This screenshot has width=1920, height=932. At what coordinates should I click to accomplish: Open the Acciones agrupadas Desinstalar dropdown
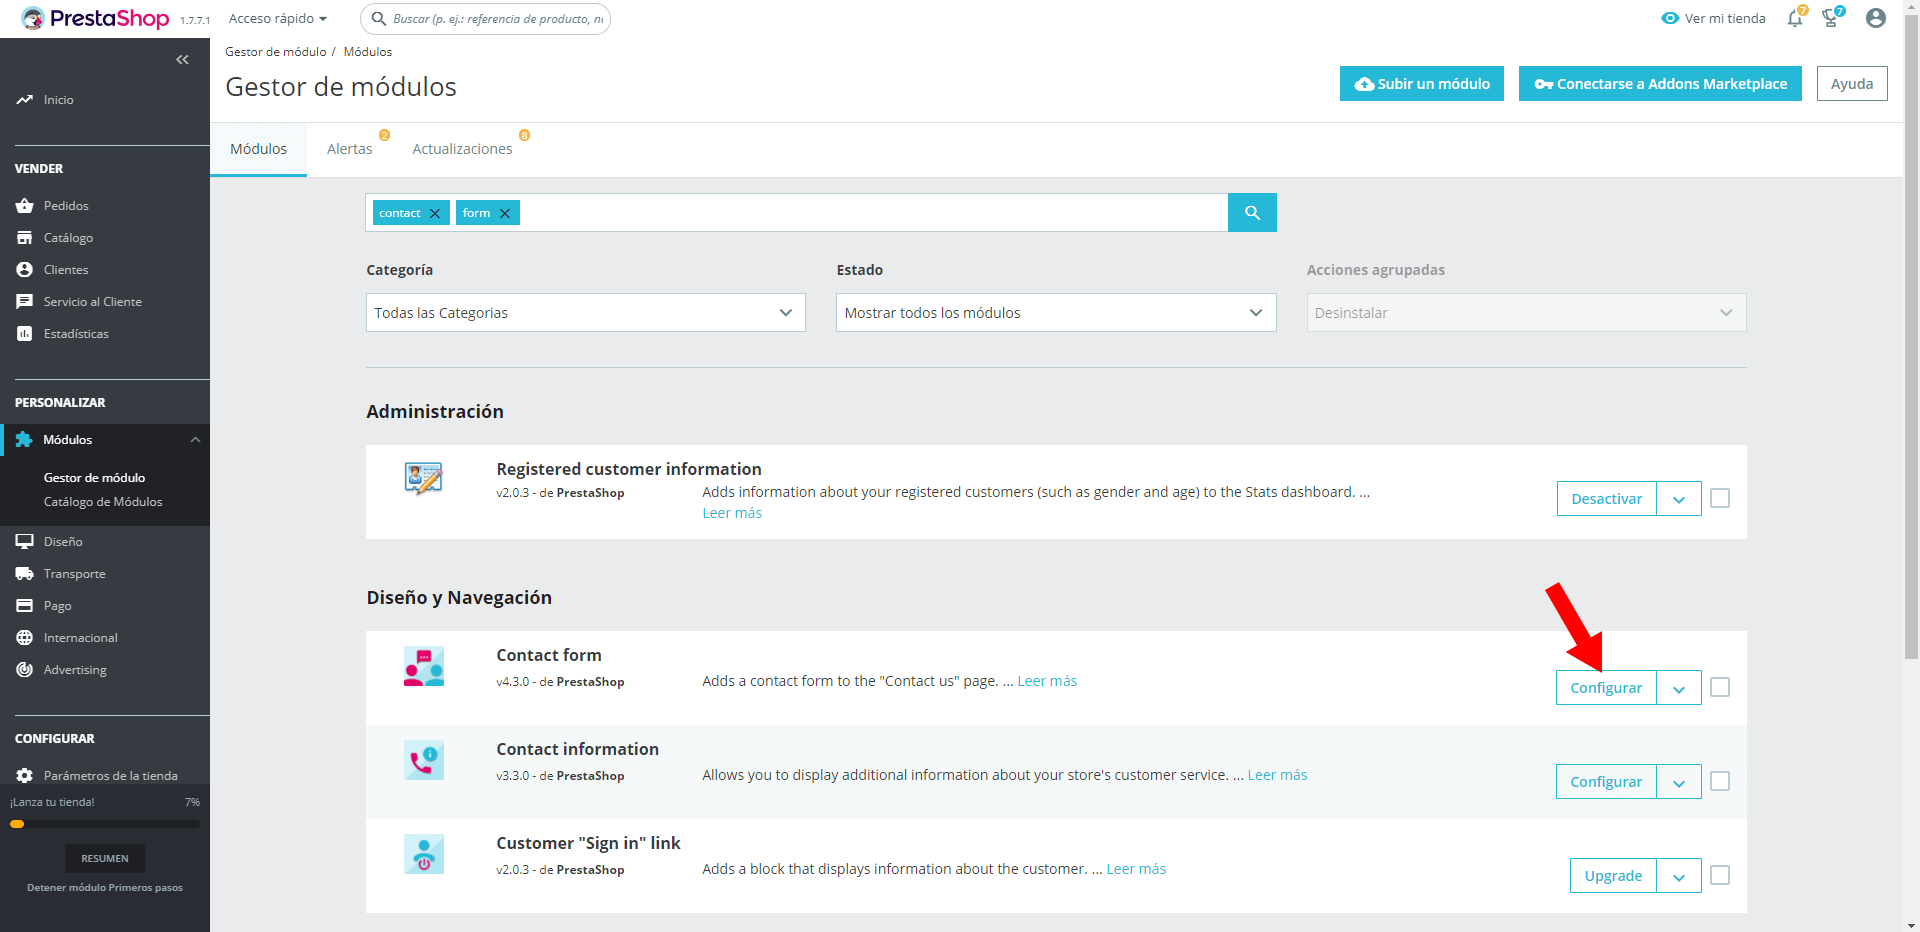[x=1526, y=313]
